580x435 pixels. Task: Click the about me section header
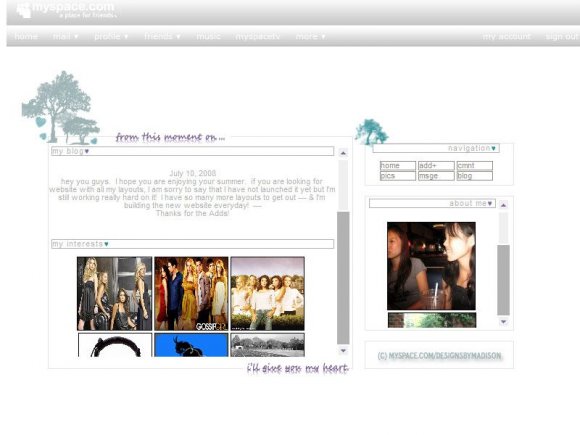[x=432, y=203]
